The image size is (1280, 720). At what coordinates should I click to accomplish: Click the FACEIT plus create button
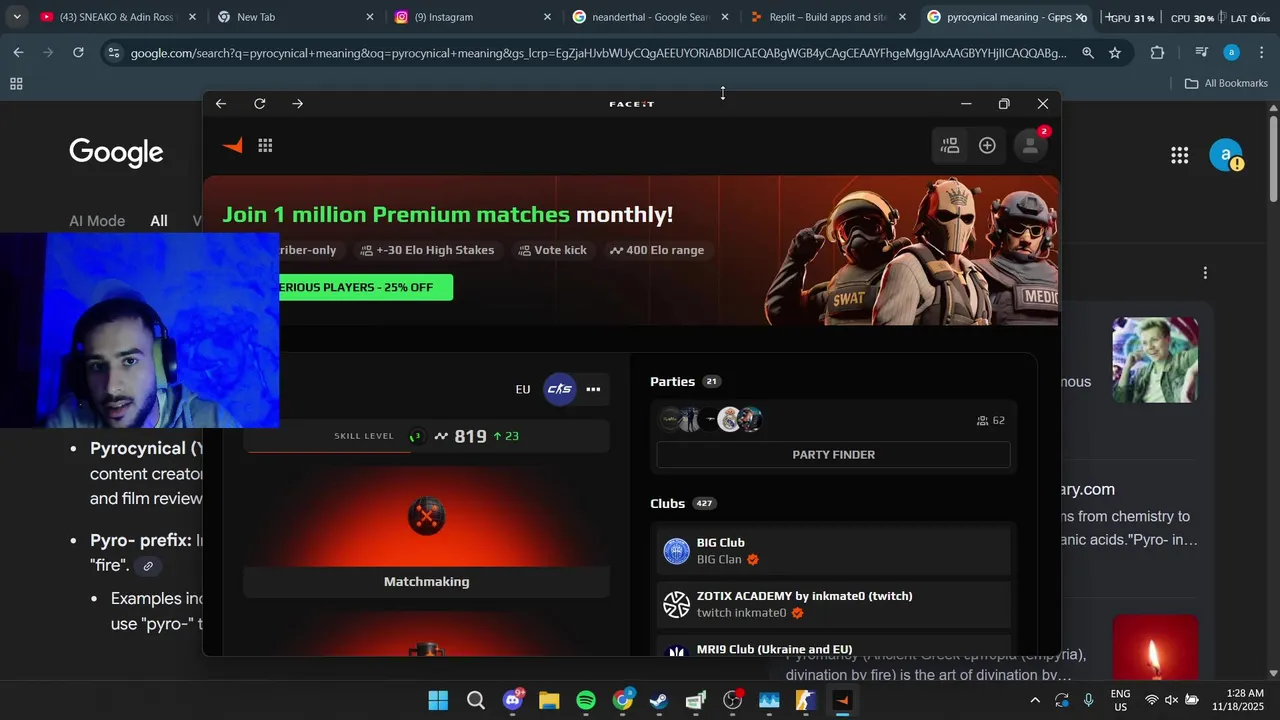(x=987, y=146)
